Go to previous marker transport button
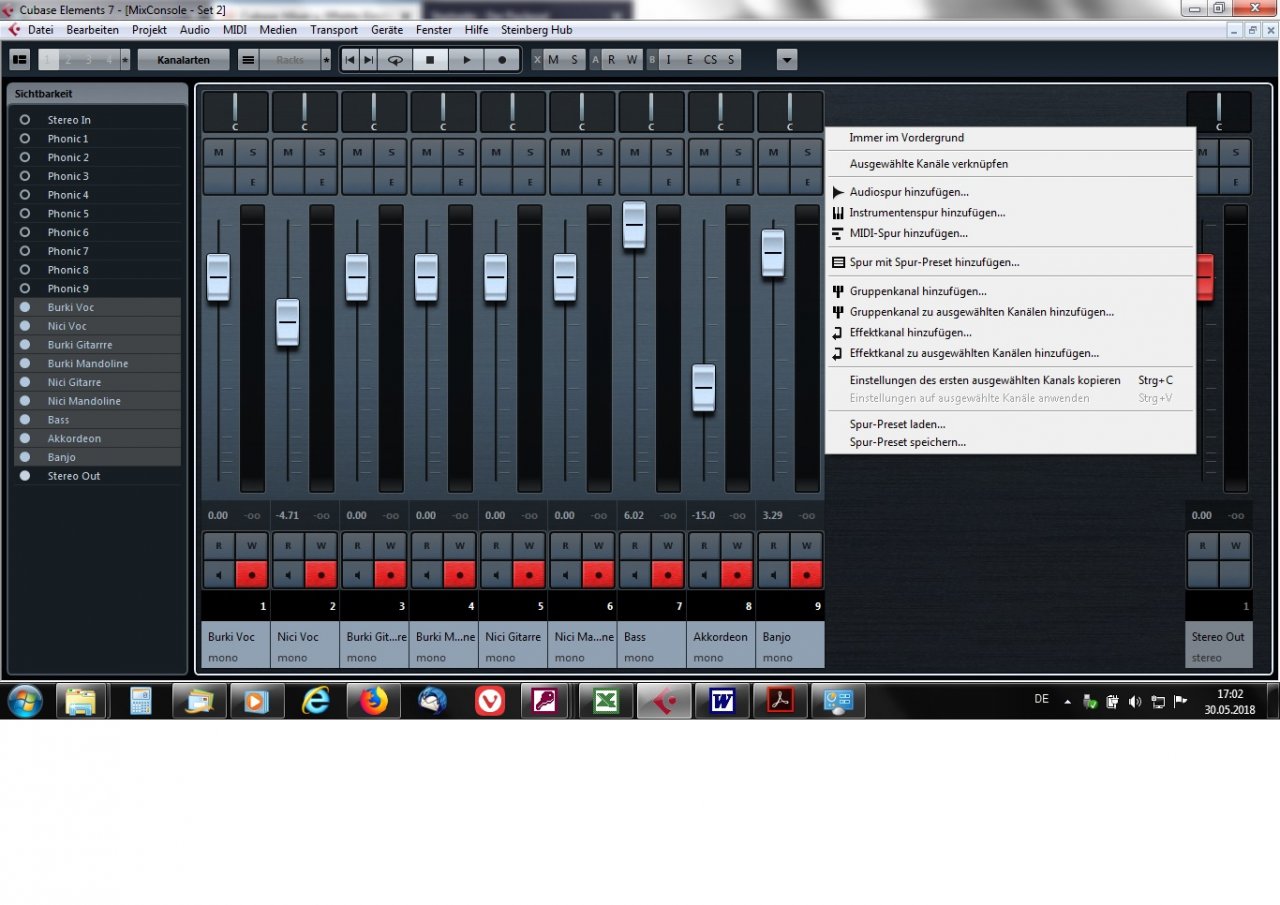This screenshot has width=1280, height=905. click(349, 60)
